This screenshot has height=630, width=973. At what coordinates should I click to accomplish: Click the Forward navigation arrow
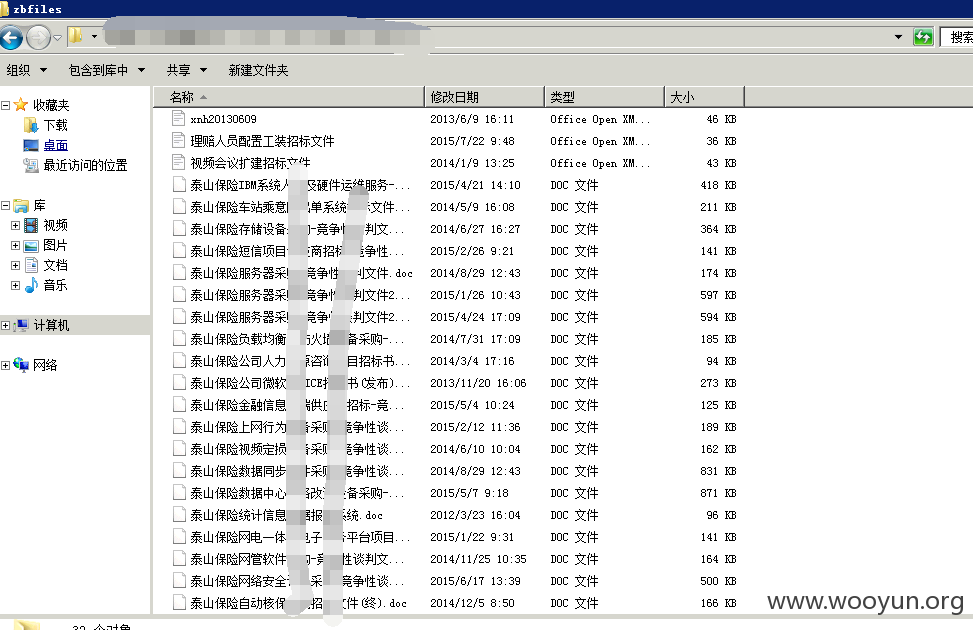click(x=38, y=37)
